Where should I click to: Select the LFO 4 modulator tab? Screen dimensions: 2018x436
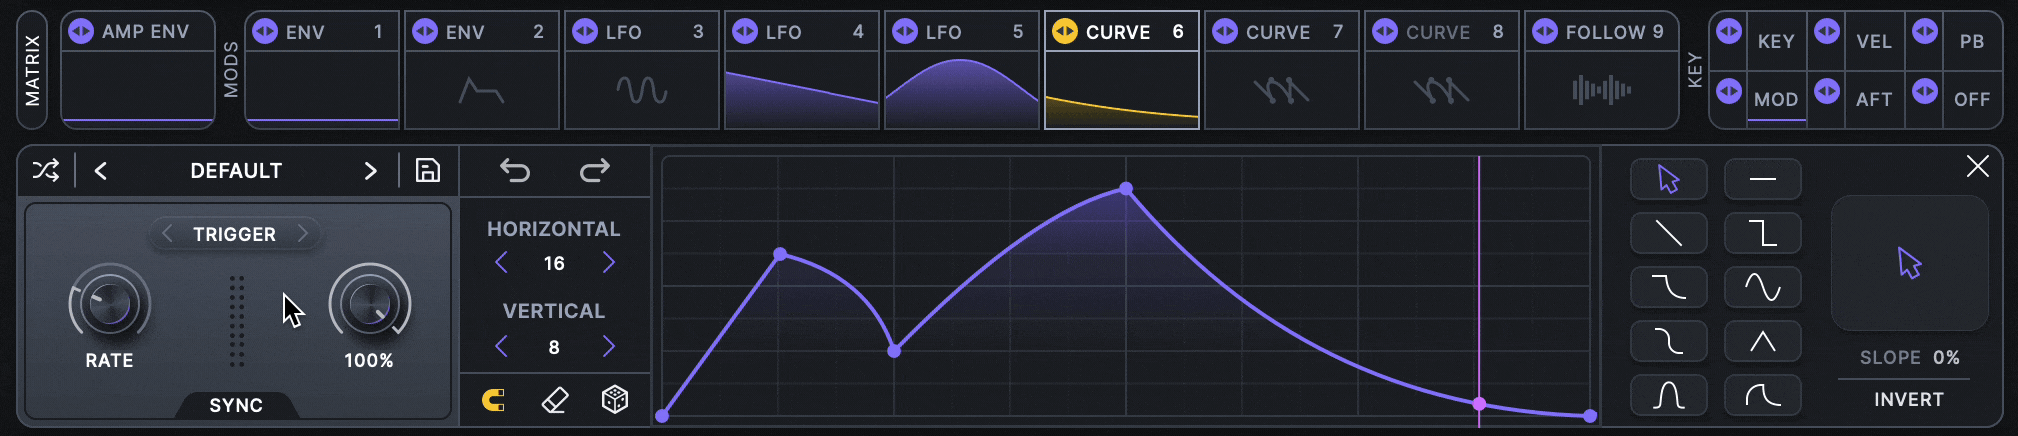point(802,70)
